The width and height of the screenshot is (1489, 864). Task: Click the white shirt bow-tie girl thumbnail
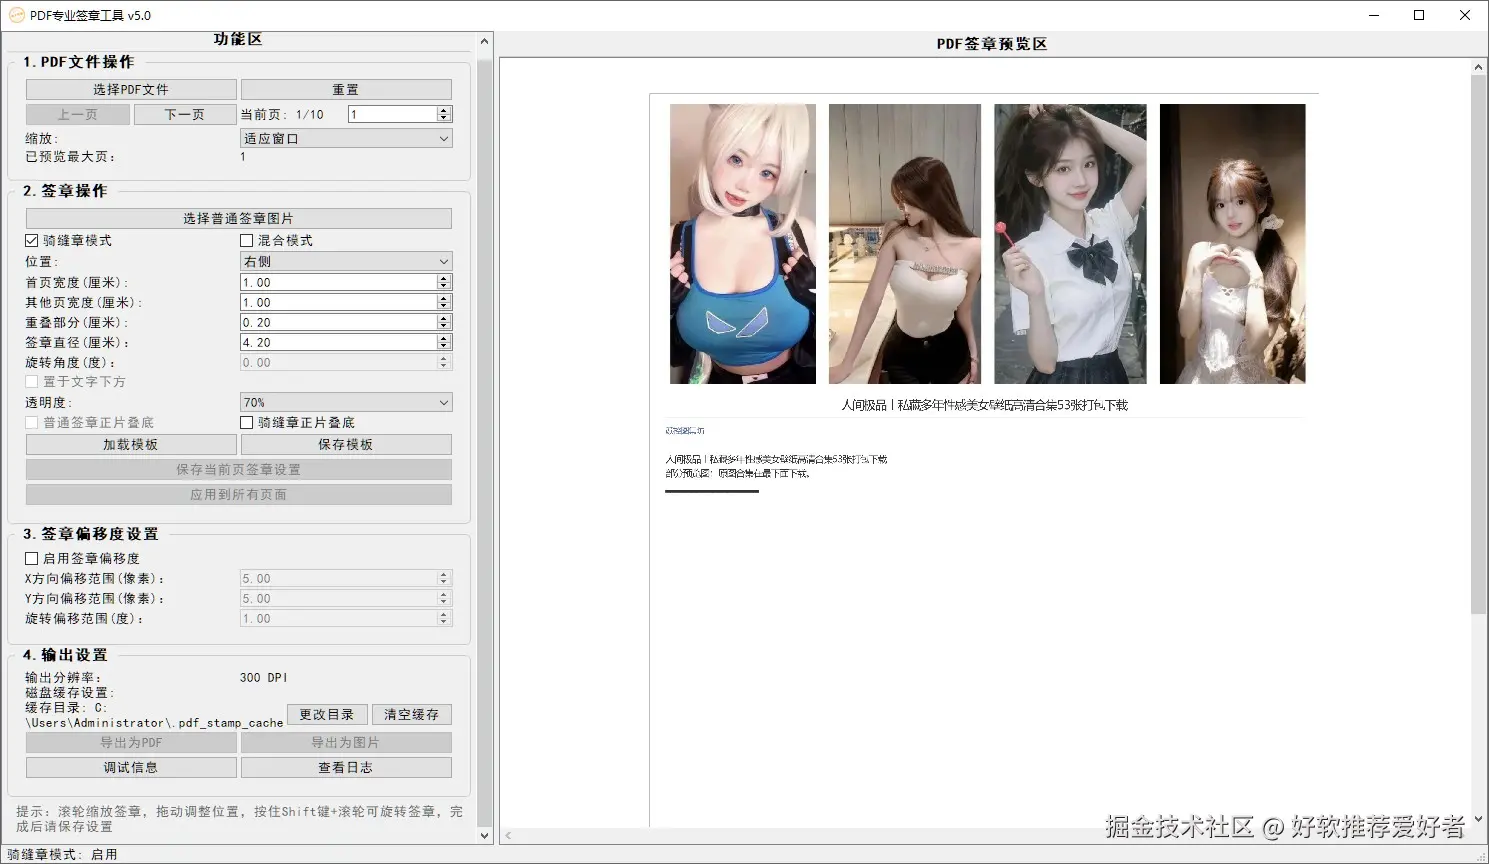pos(1070,244)
